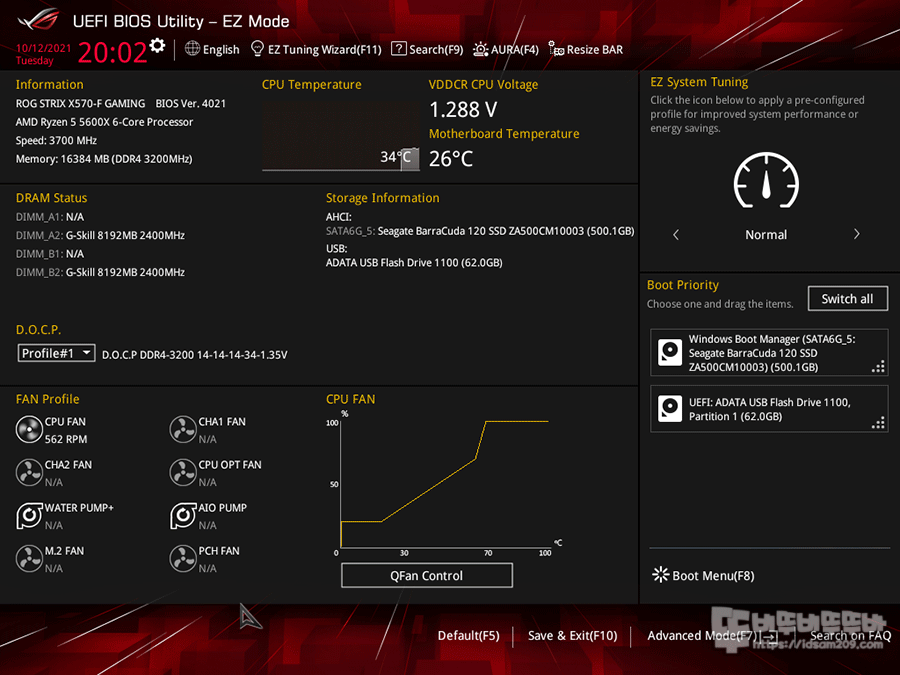Click DIMM_A2 G-Skill 8192MB entry

(100, 235)
